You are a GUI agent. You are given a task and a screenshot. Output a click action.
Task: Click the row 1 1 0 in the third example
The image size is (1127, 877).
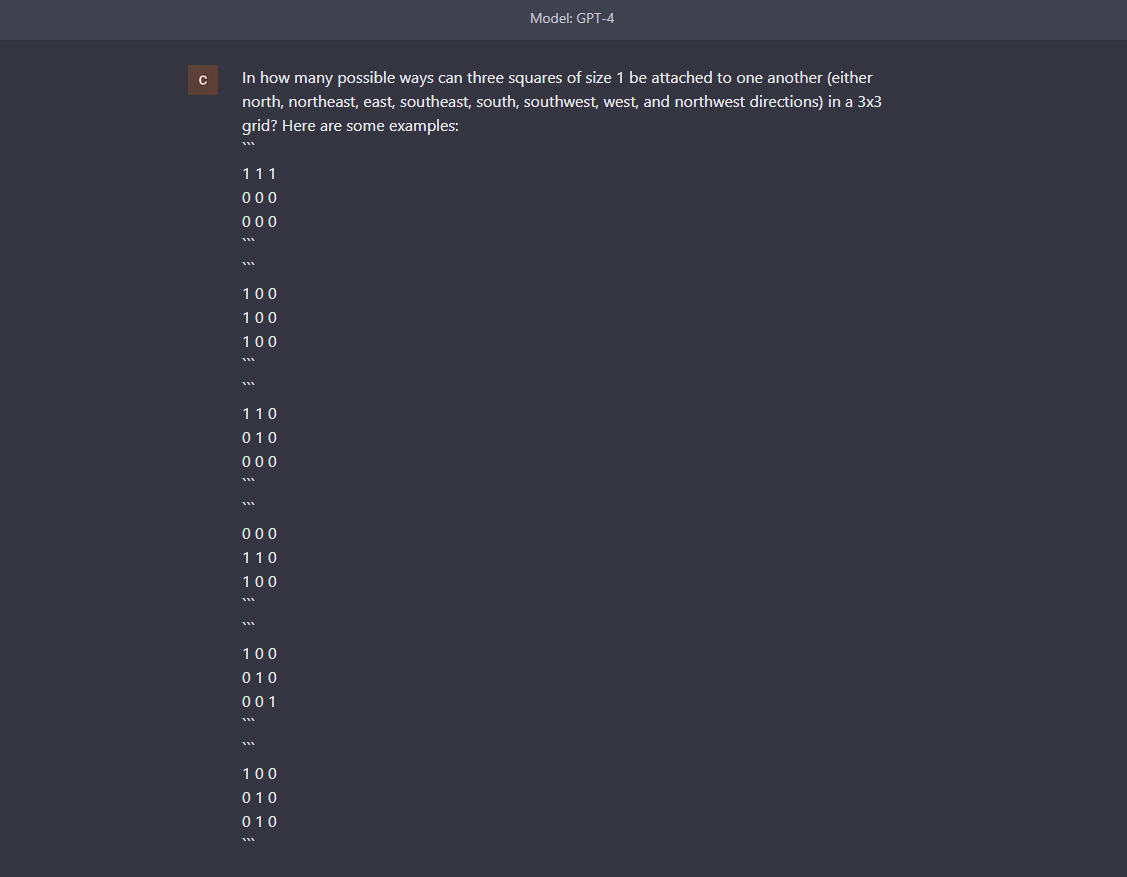258,413
